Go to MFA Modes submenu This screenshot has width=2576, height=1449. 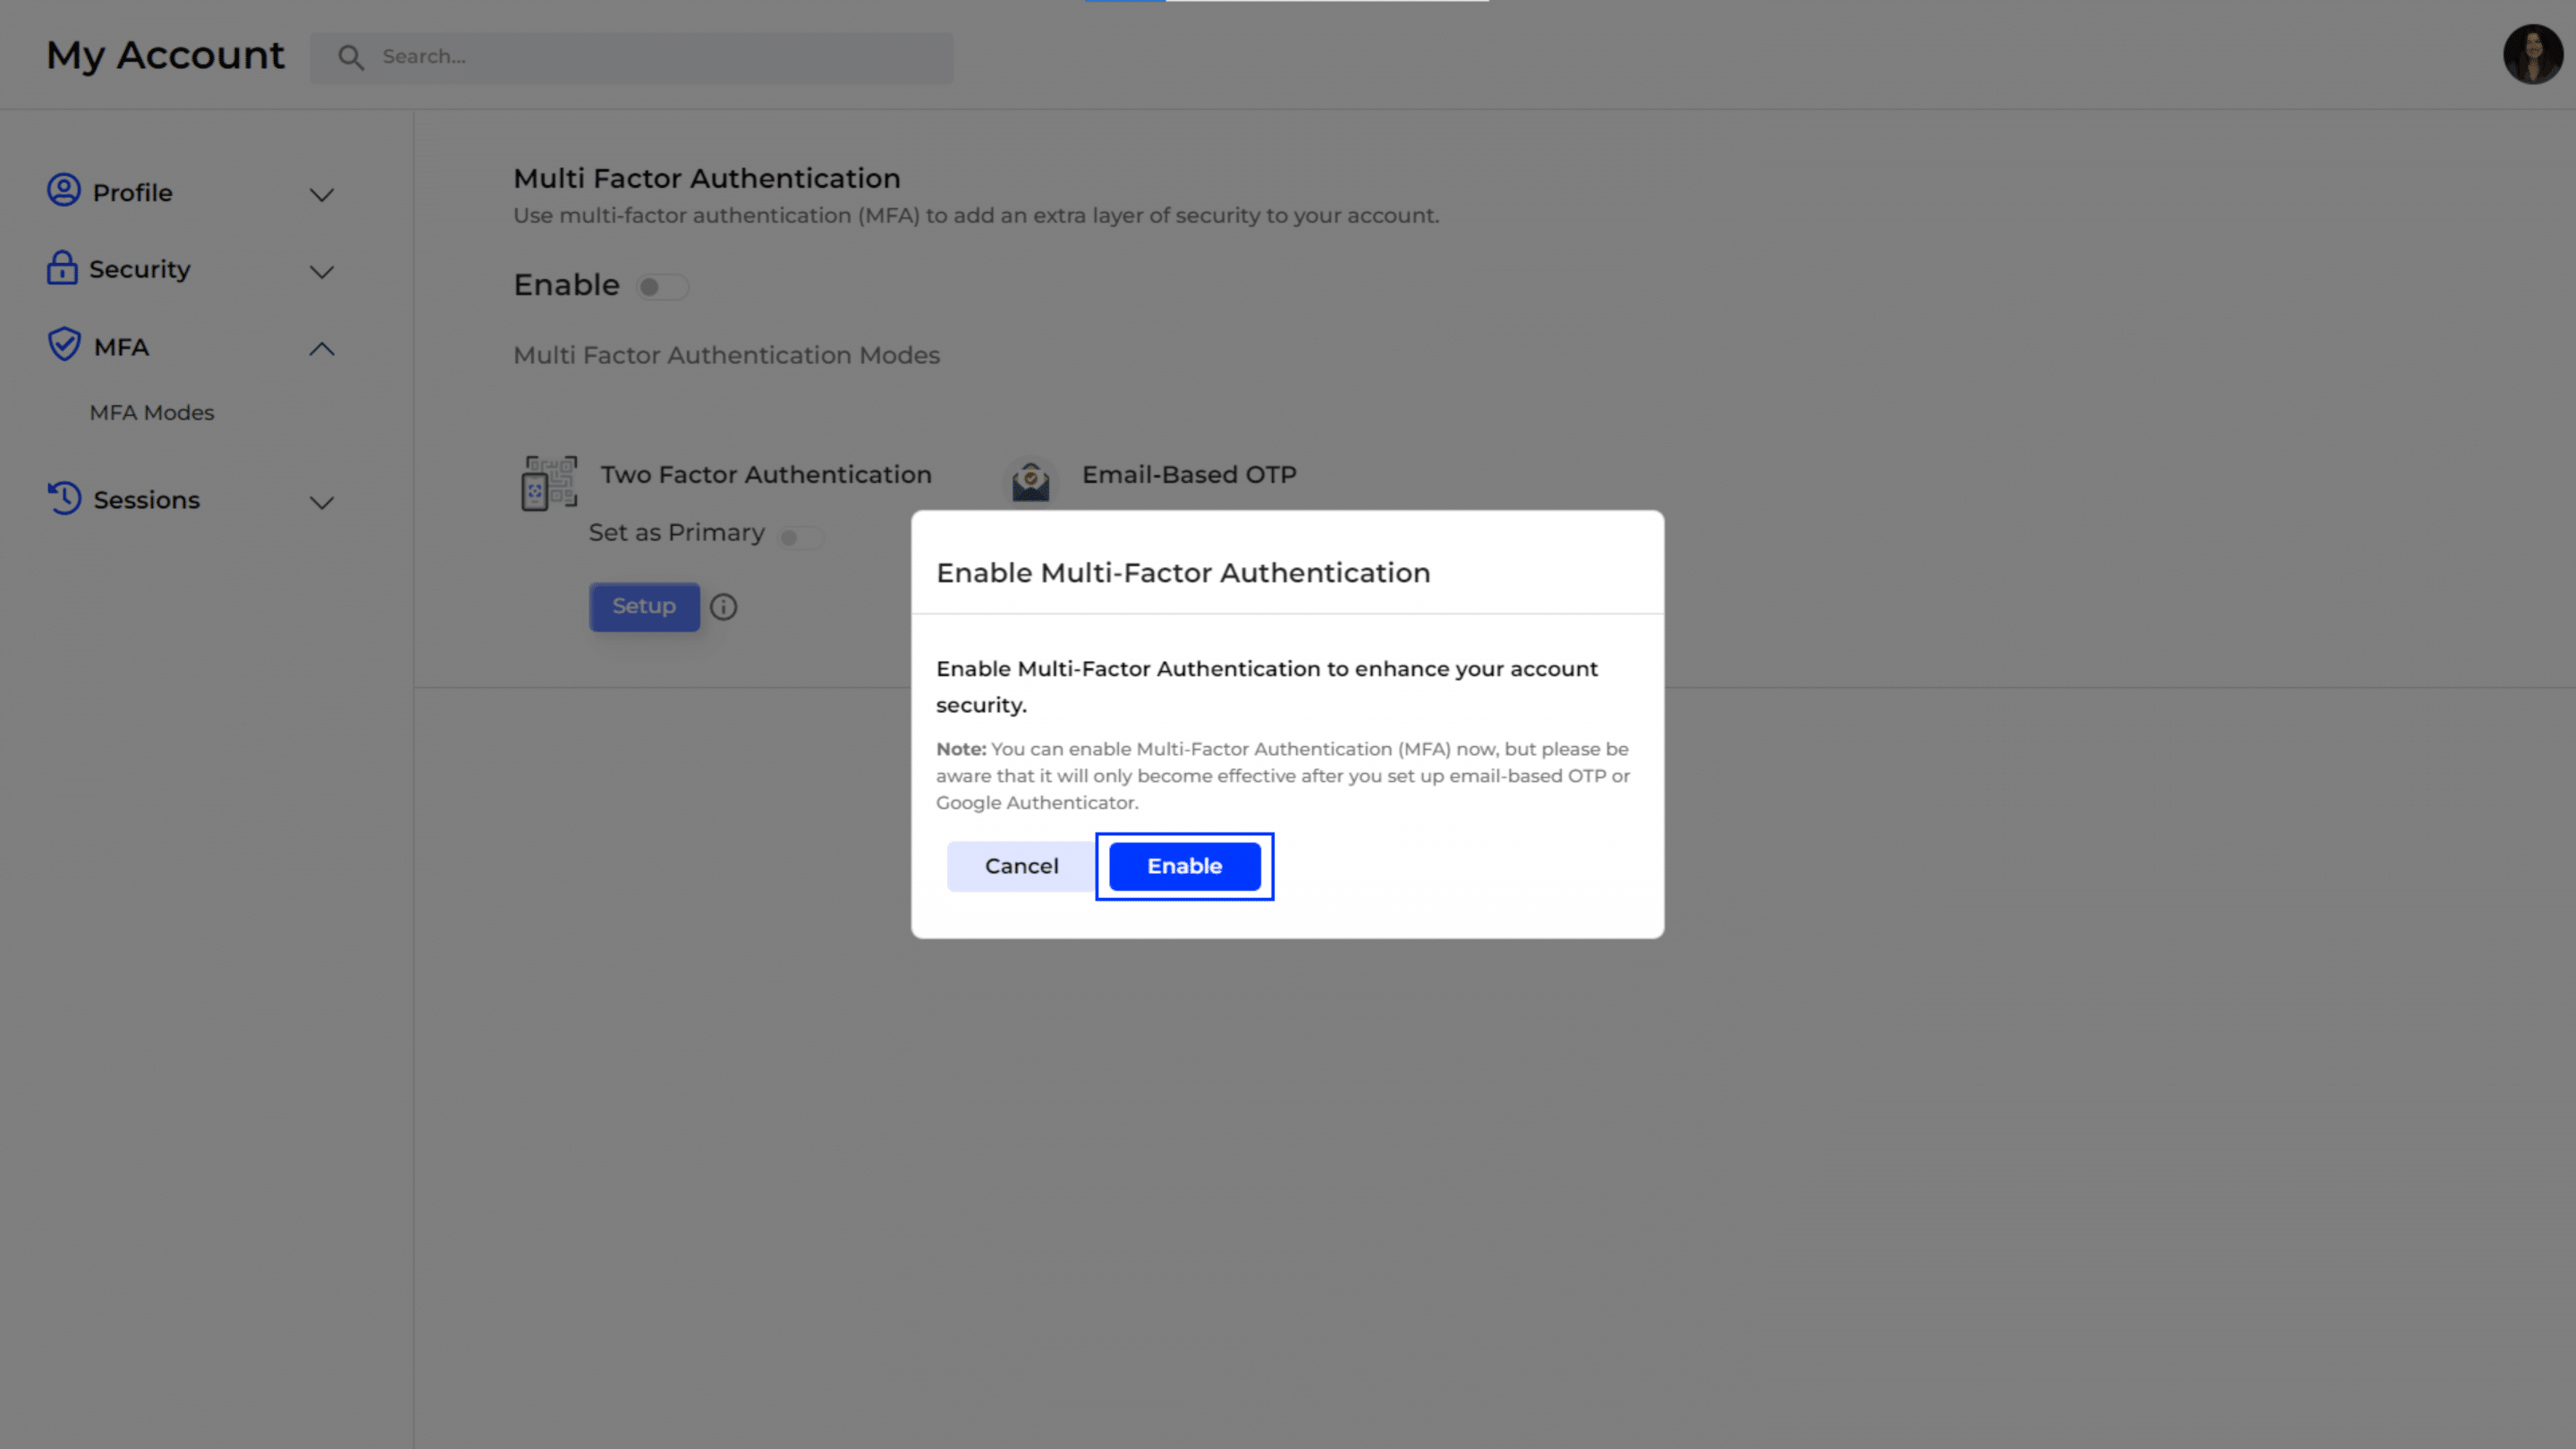(x=152, y=412)
